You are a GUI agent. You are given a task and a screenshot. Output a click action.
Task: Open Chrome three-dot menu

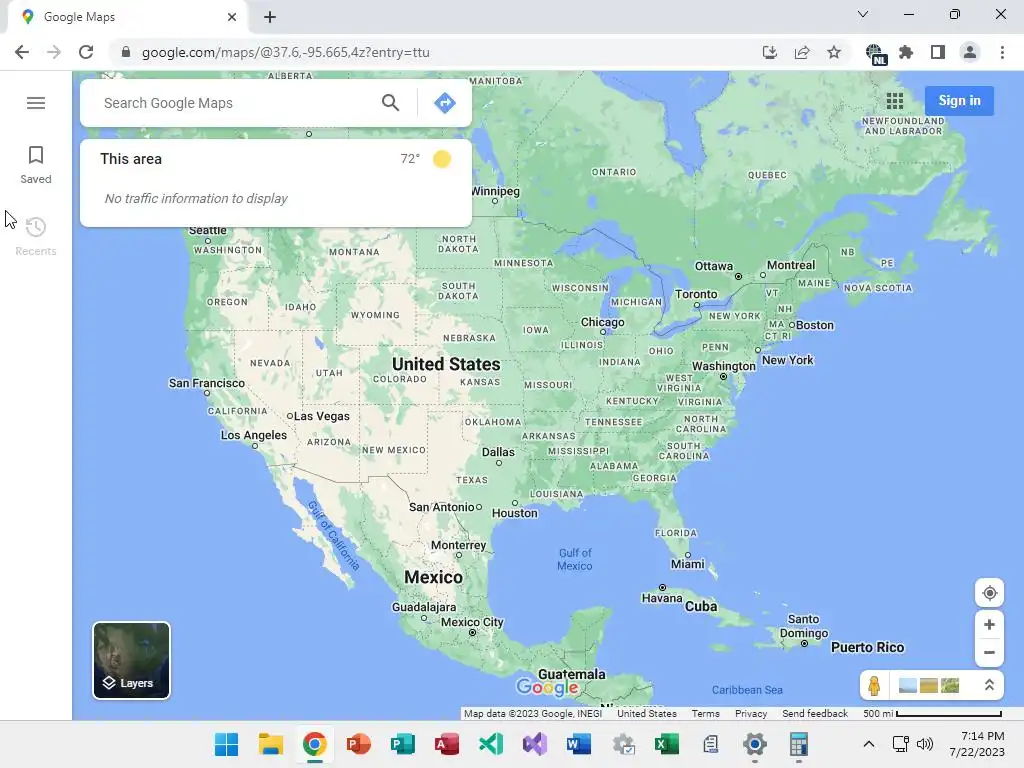[x=1002, y=52]
